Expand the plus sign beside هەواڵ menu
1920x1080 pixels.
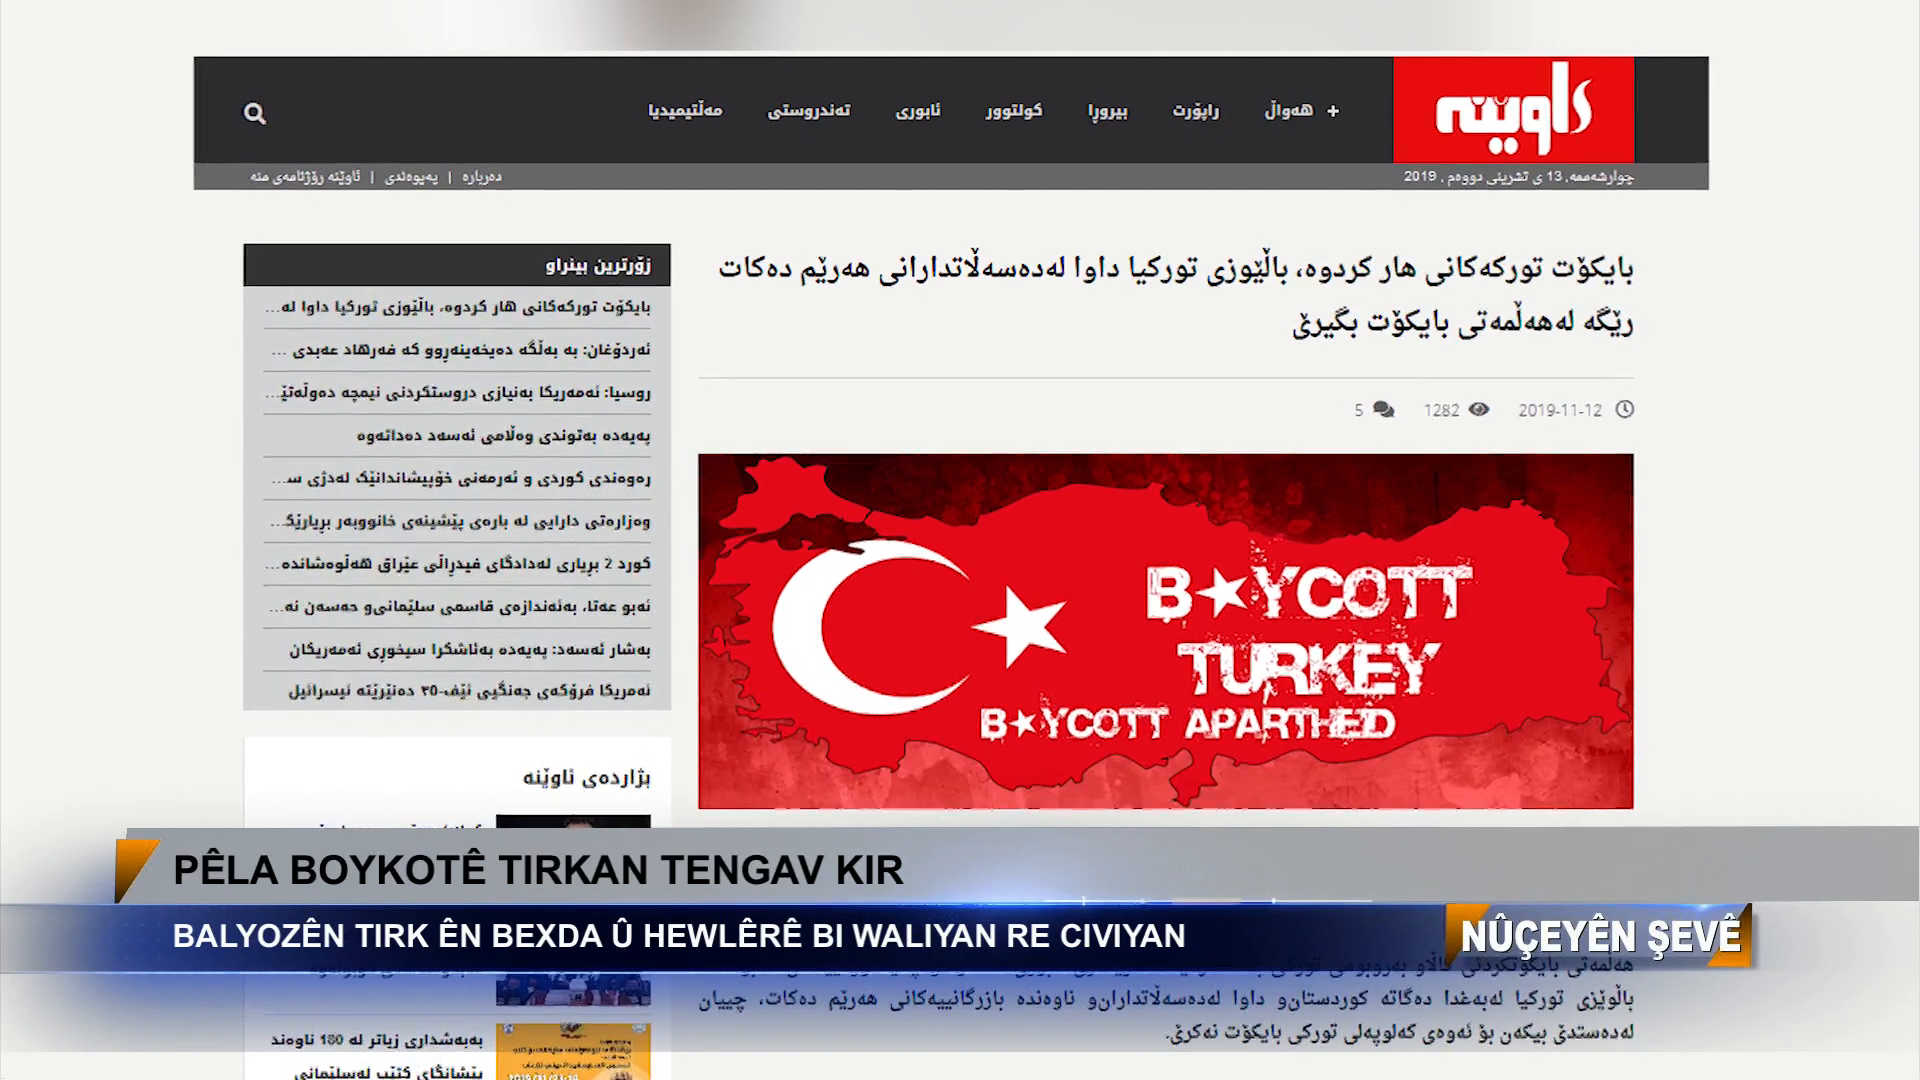tap(1333, 111)
